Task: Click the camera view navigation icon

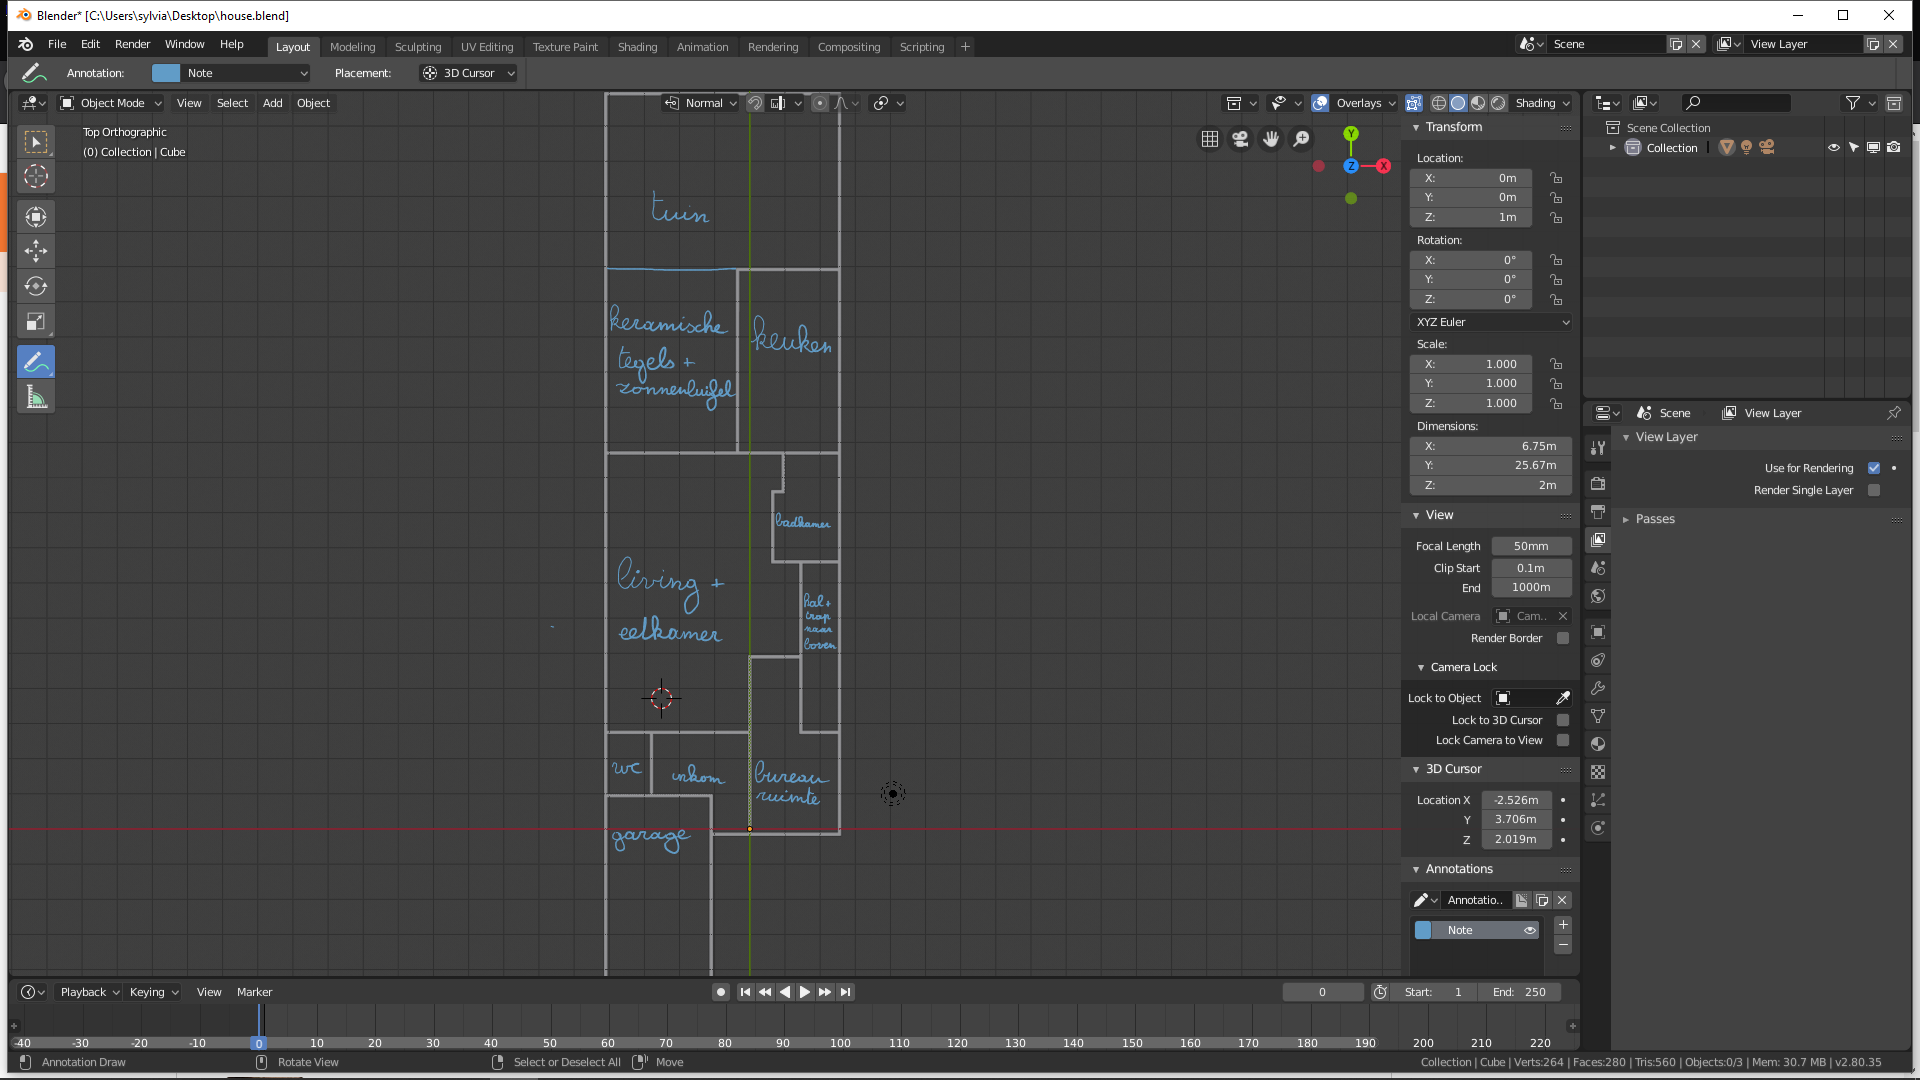Action: [x=1240, y=139]
